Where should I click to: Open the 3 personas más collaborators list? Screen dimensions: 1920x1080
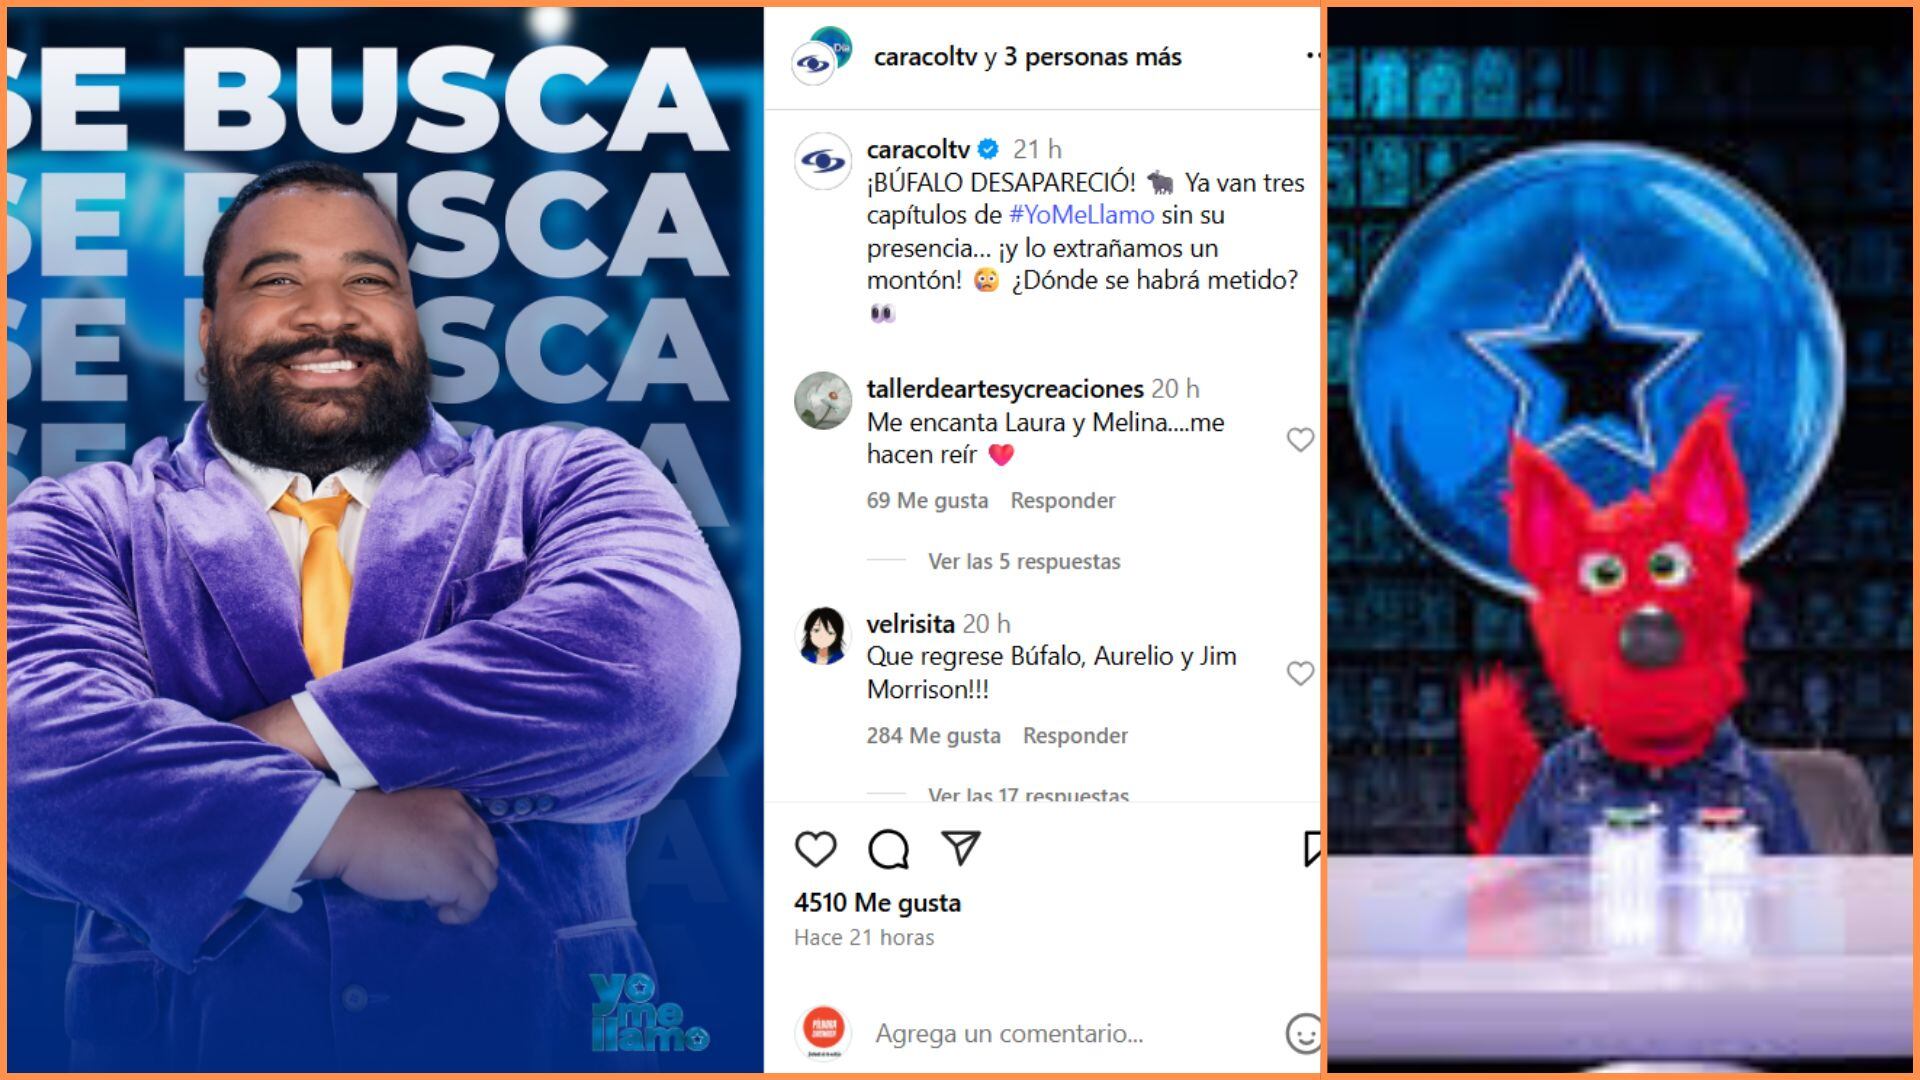click(x=1092, y=57)
